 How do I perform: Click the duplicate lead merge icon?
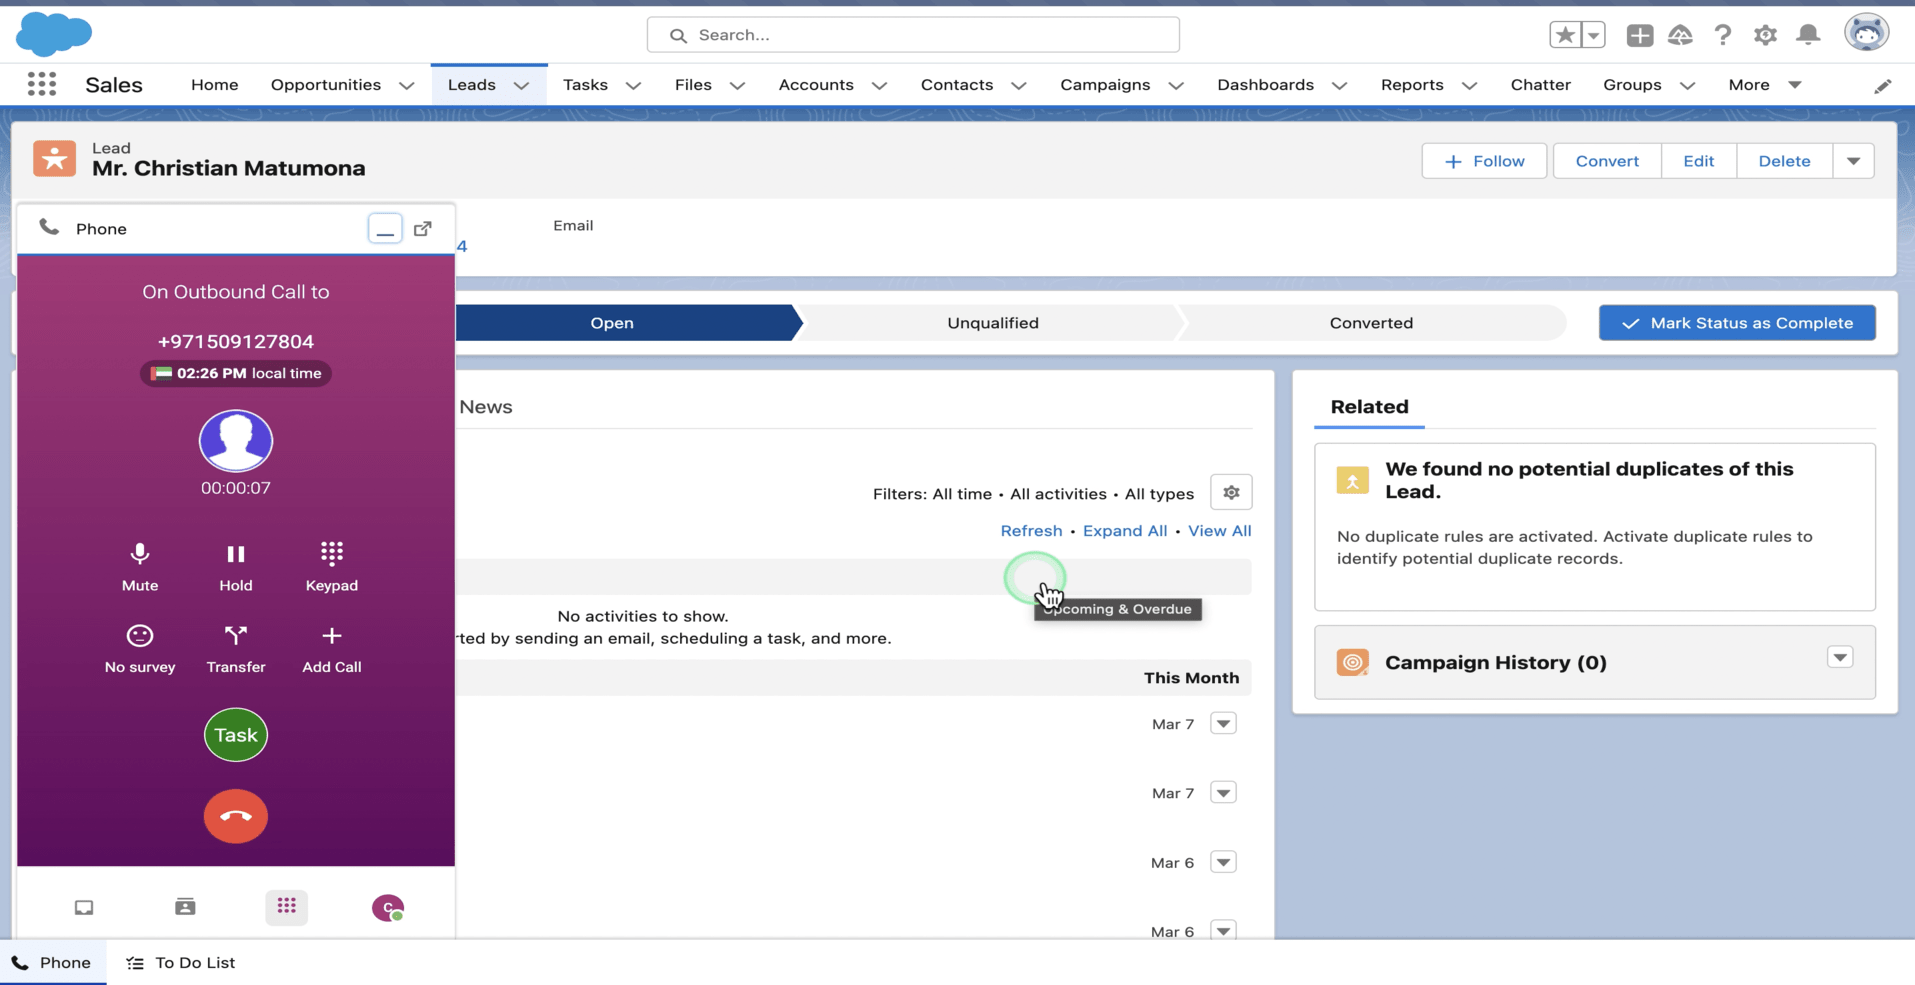(x=1352, y=481)
